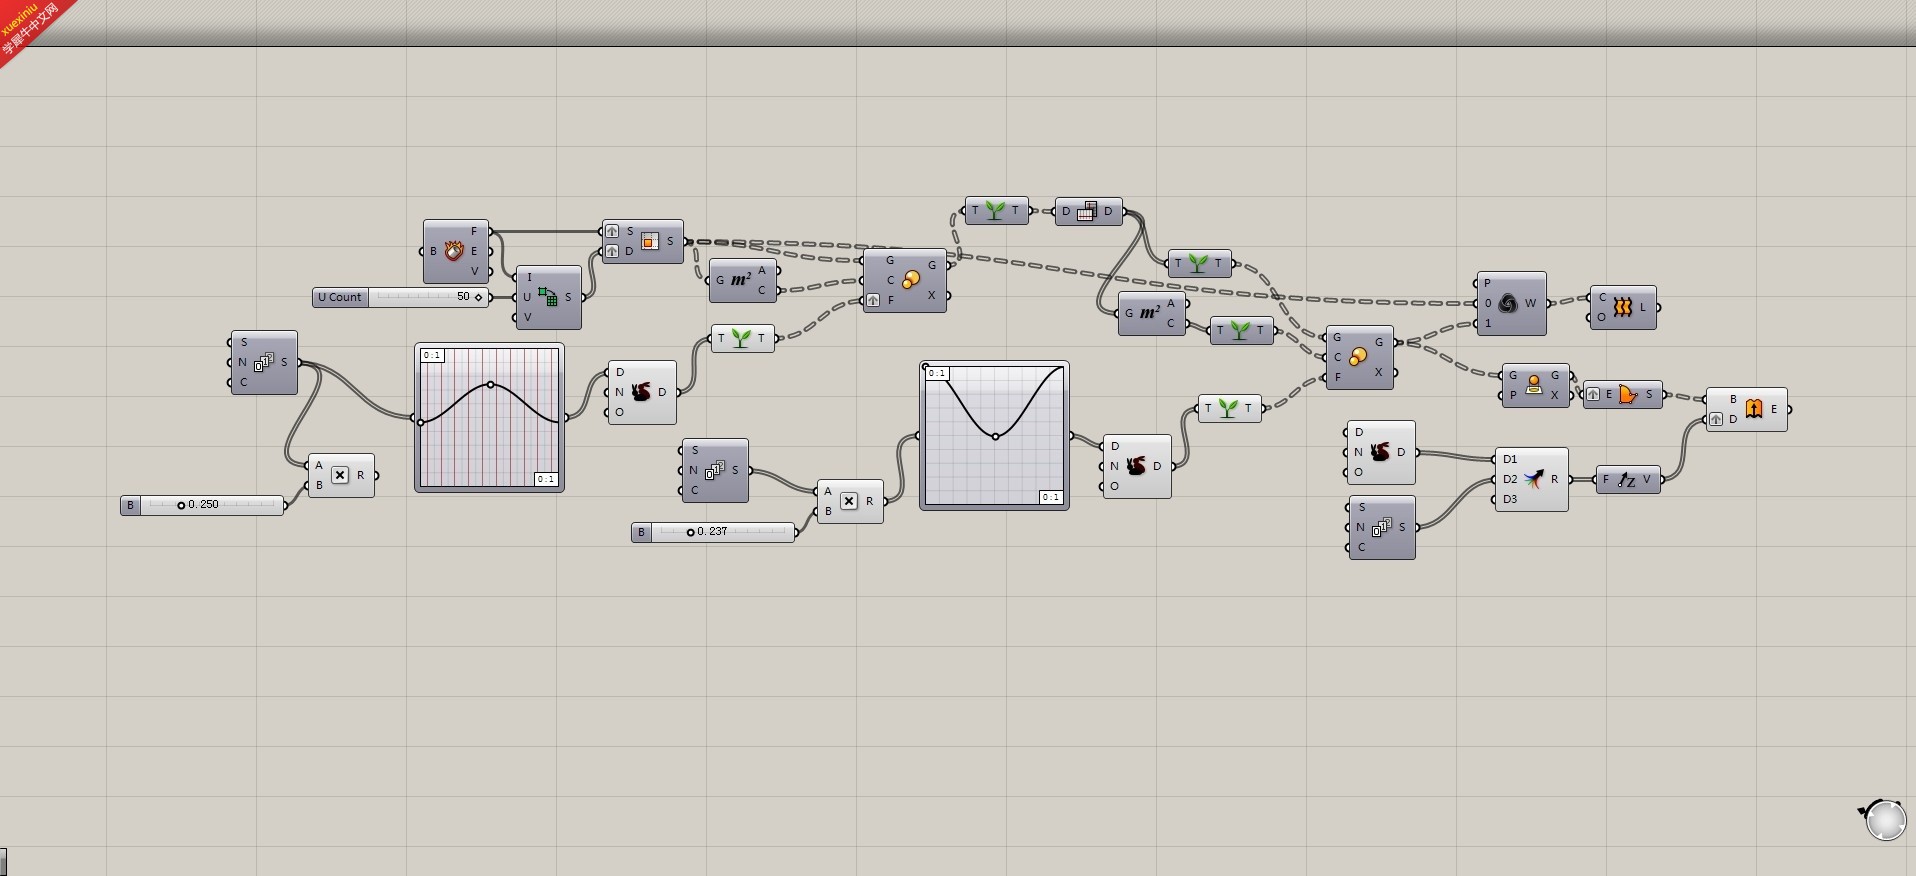Click the W output port of the Weave component
Viewport: 1916px width, 876px height.
[1549, 303]
